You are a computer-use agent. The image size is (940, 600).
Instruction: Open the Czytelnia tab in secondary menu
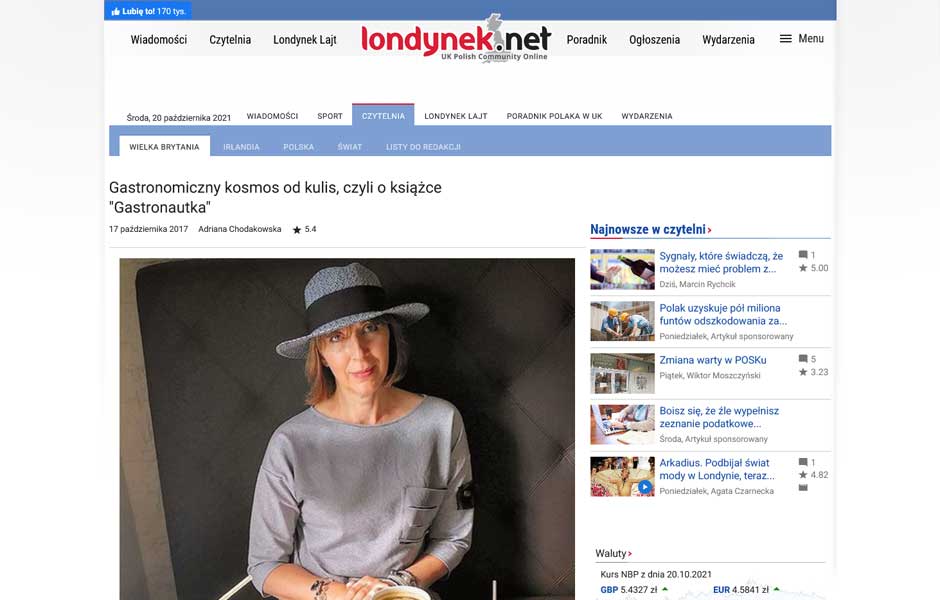(x=383, y=116)
